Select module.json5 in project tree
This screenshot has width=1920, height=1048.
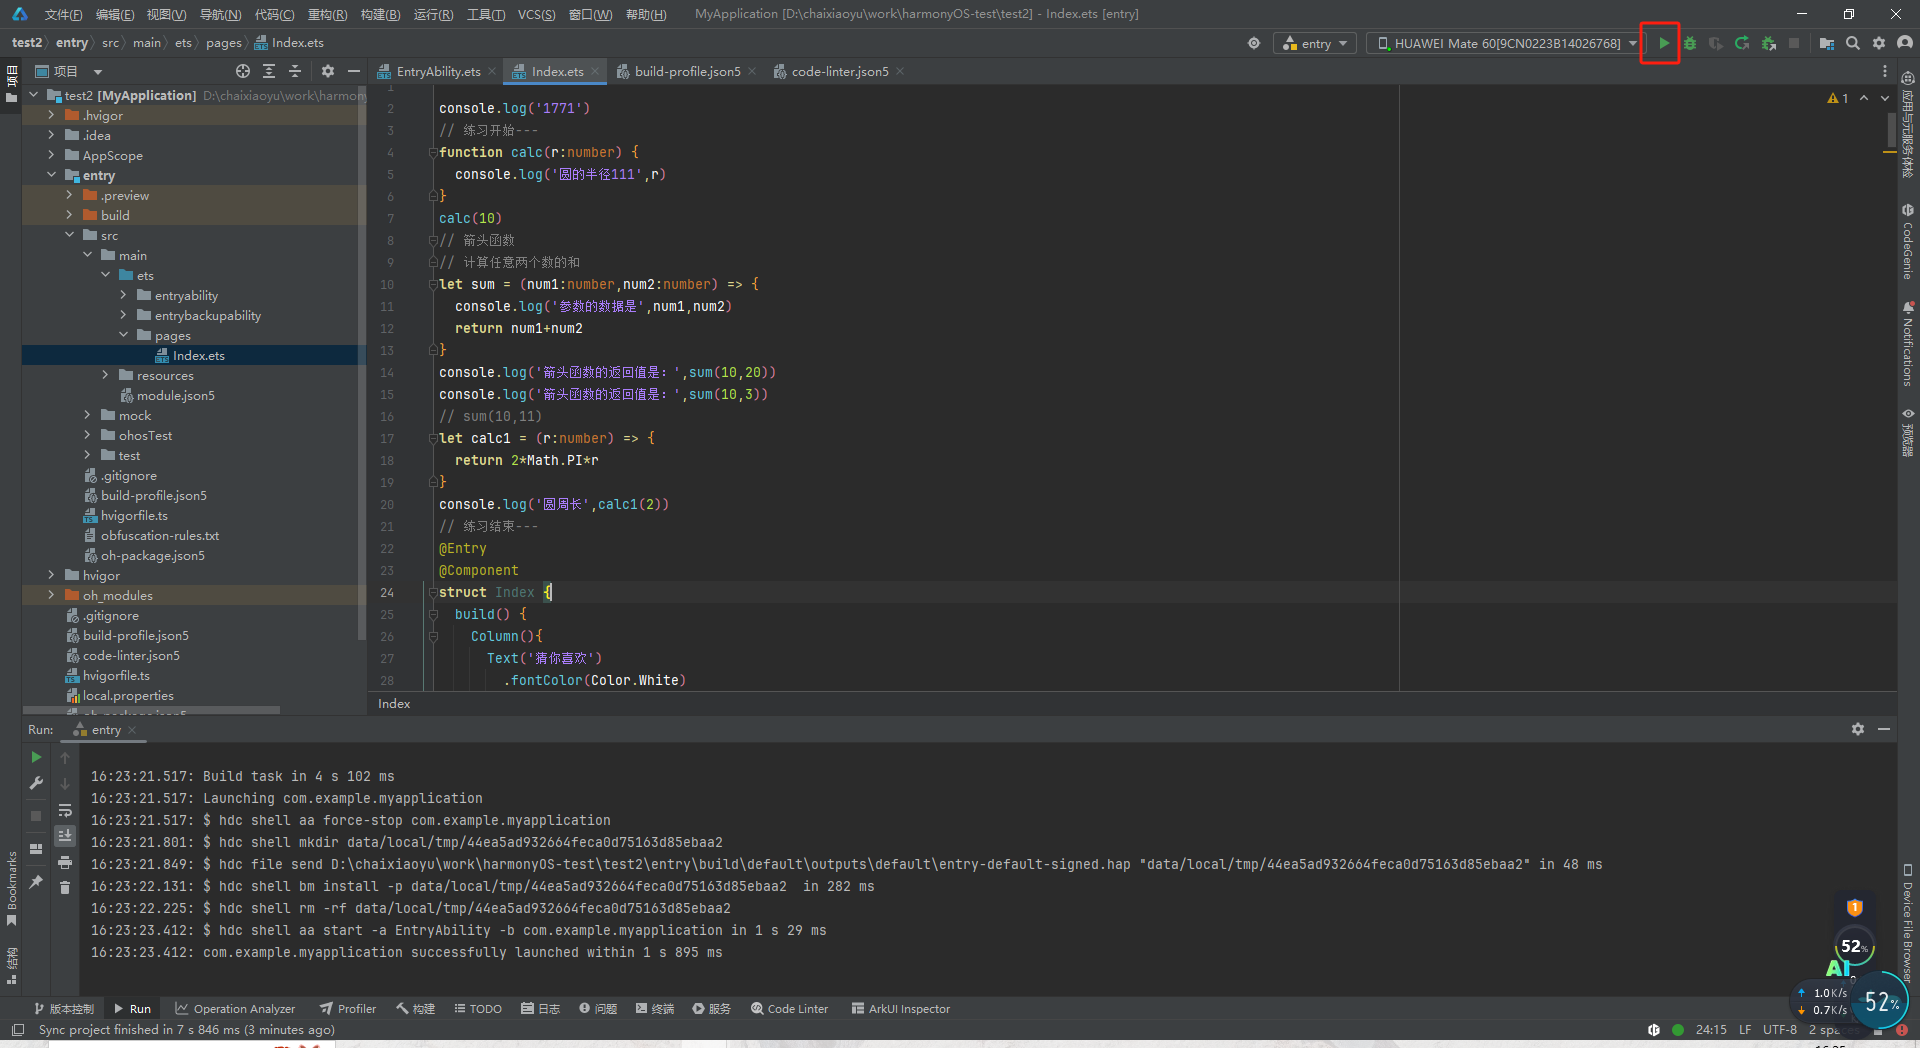[176, 395]
